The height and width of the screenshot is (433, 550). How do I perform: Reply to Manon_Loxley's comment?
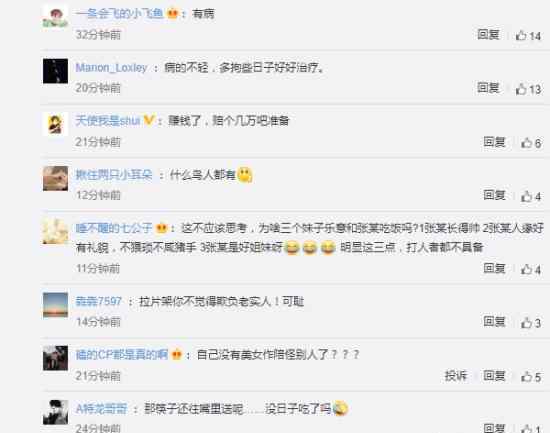[x=488, y=88]
